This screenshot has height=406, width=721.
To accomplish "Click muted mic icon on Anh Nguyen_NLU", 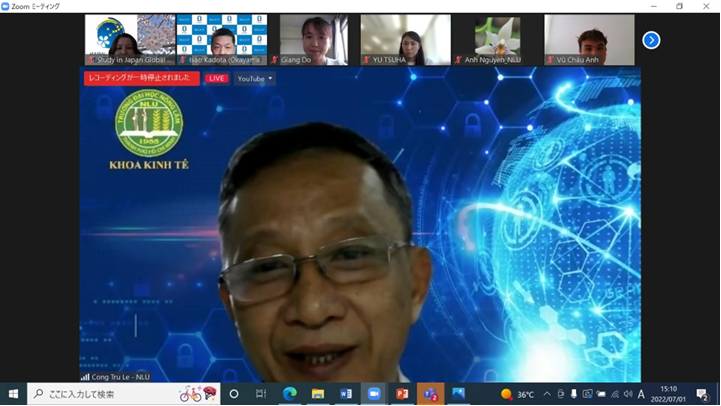I will [x=458, y=60].
